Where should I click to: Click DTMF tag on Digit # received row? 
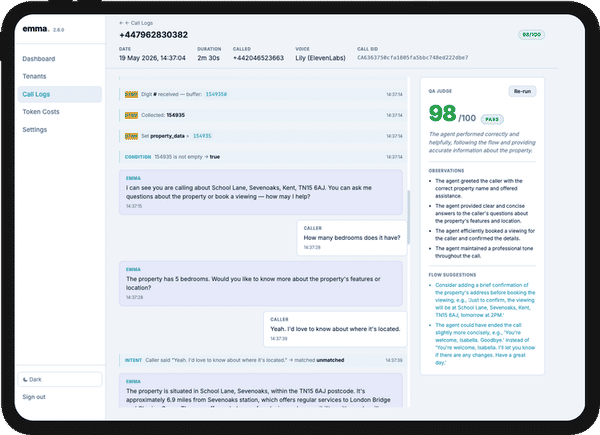point(131,94)
